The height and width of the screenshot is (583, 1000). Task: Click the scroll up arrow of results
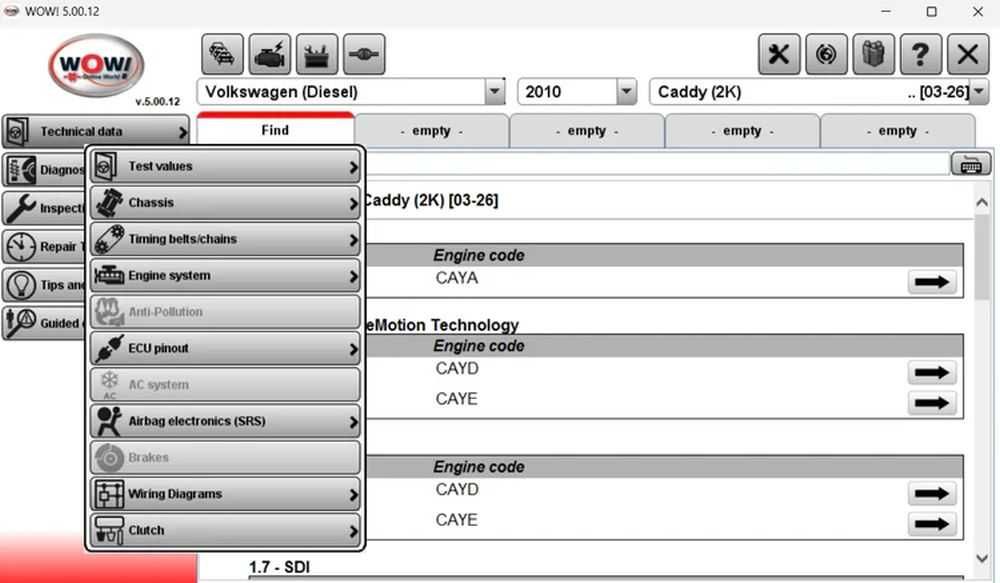(x=982, y=203)
